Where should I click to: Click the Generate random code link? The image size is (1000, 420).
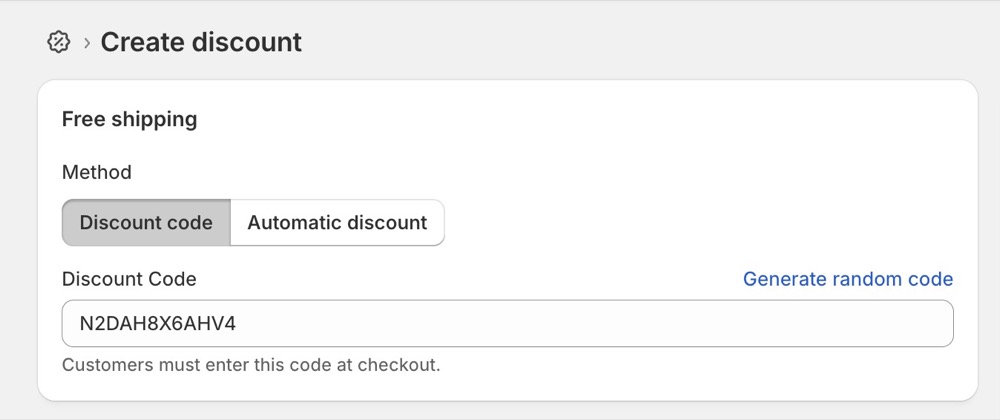point(847,279)
